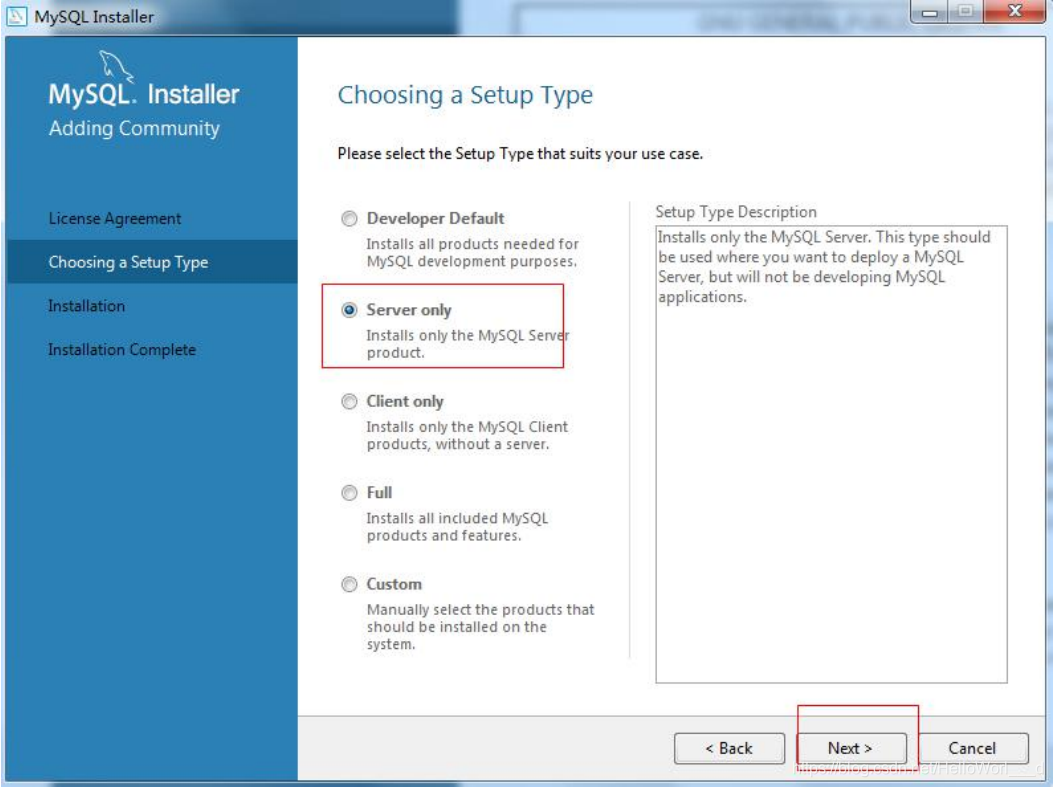Select the Developer Default radio button
This screenshot has width=1053, height=787.
pyautogui.click(x=349, y=219)
